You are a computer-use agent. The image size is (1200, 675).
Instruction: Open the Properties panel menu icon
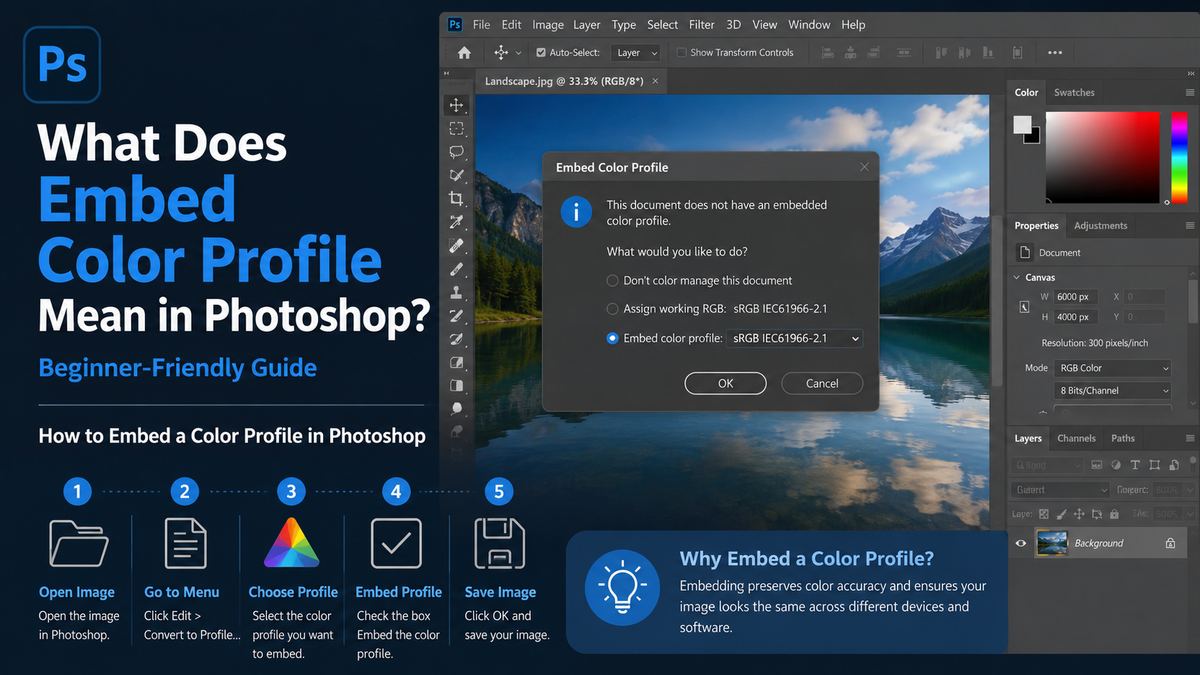click(x=1190, y=226)
